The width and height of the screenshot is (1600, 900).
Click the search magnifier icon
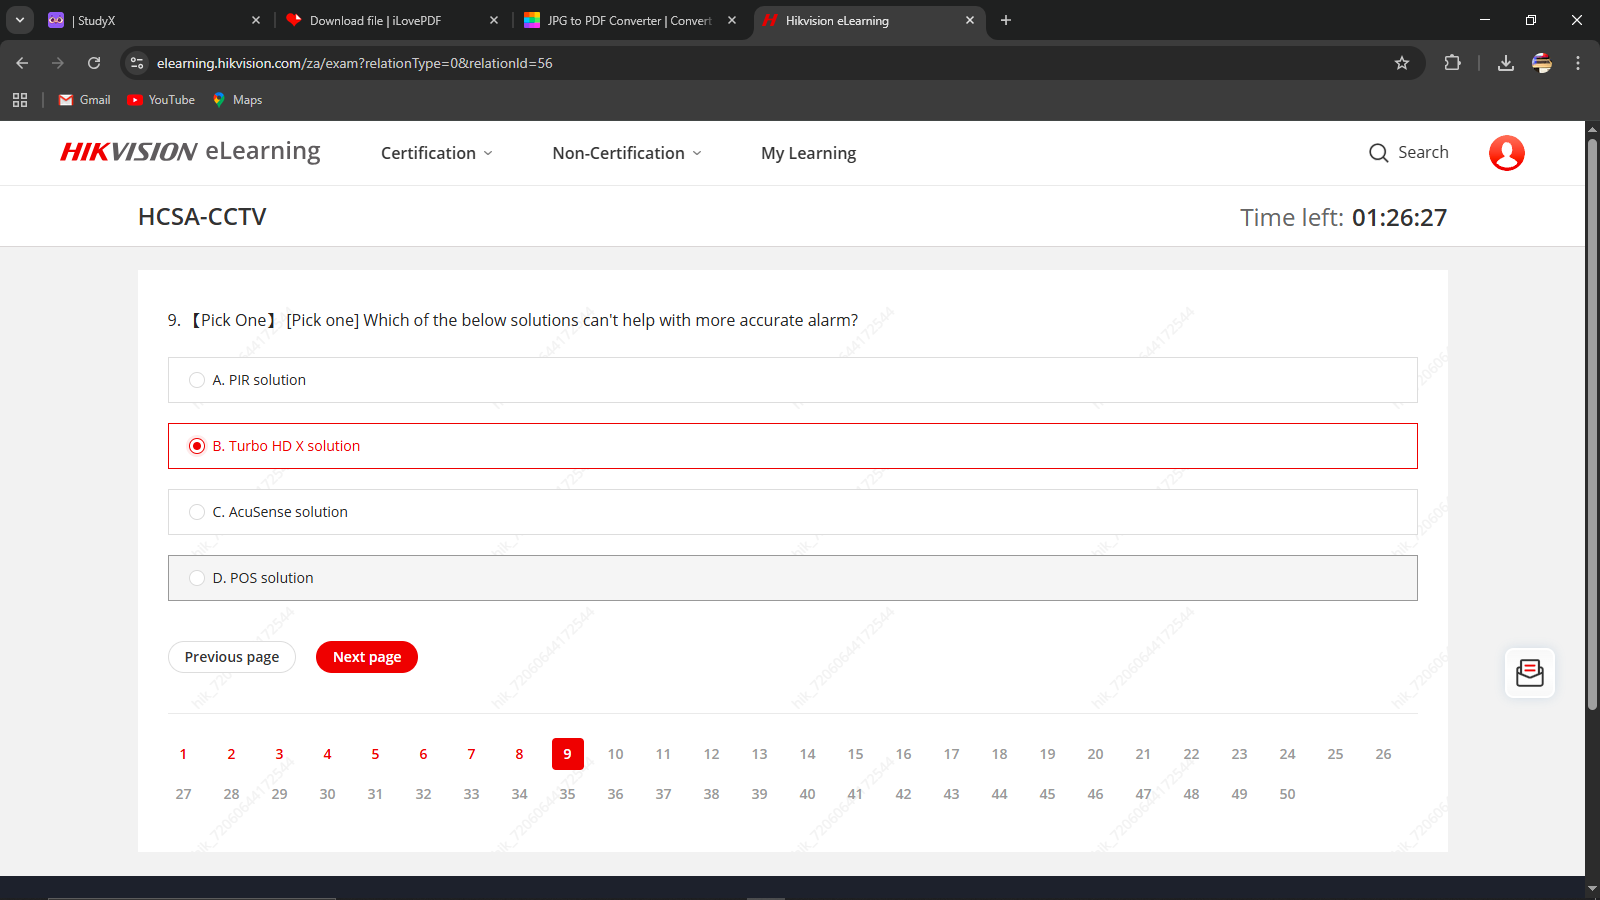coord(1378,153)
